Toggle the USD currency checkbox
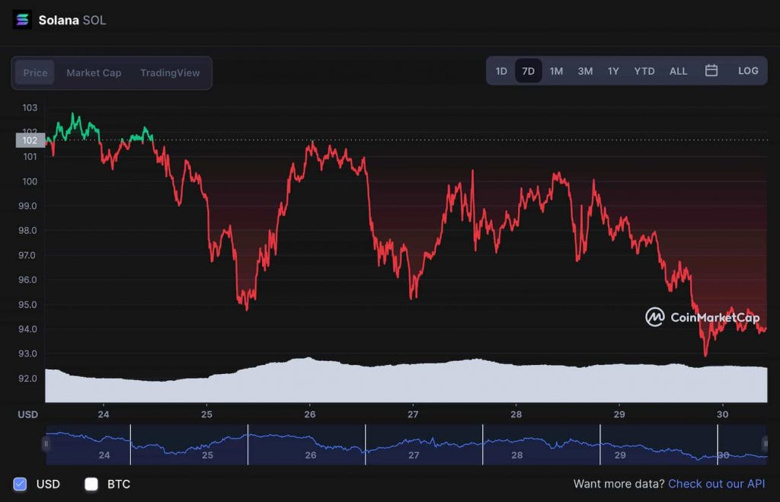This screenshot has width=780, height=502. click(21, 484)
